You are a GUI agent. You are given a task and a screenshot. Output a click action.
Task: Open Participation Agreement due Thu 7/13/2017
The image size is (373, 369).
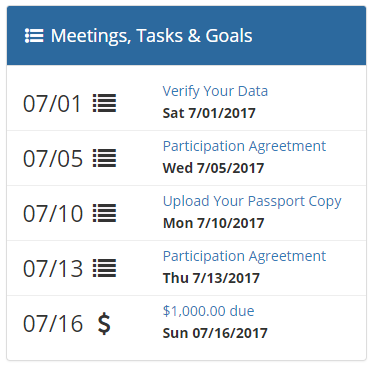point(244,256)
